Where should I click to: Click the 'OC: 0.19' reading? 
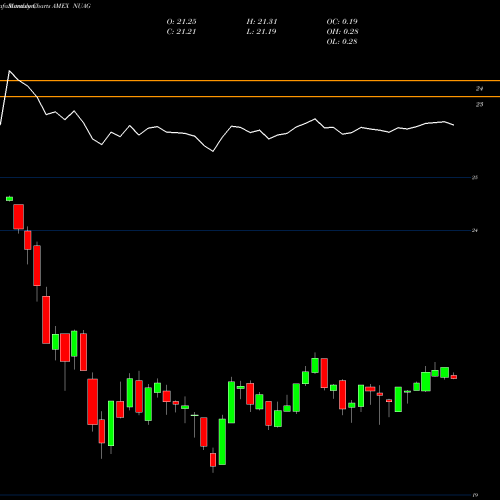click(342, 22)
